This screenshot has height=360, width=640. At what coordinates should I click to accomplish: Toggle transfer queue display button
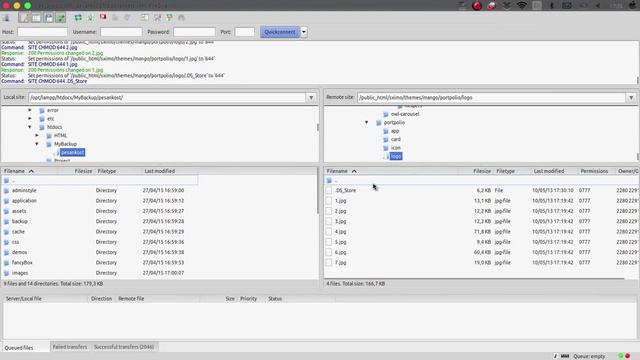[61, 18]
